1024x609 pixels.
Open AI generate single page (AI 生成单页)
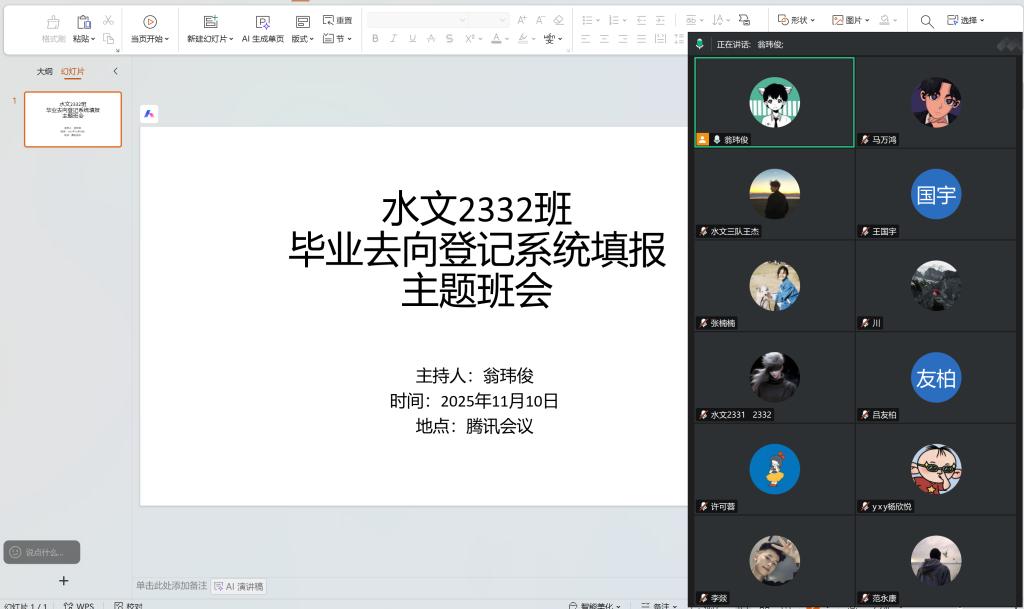(x=262, y=22)
